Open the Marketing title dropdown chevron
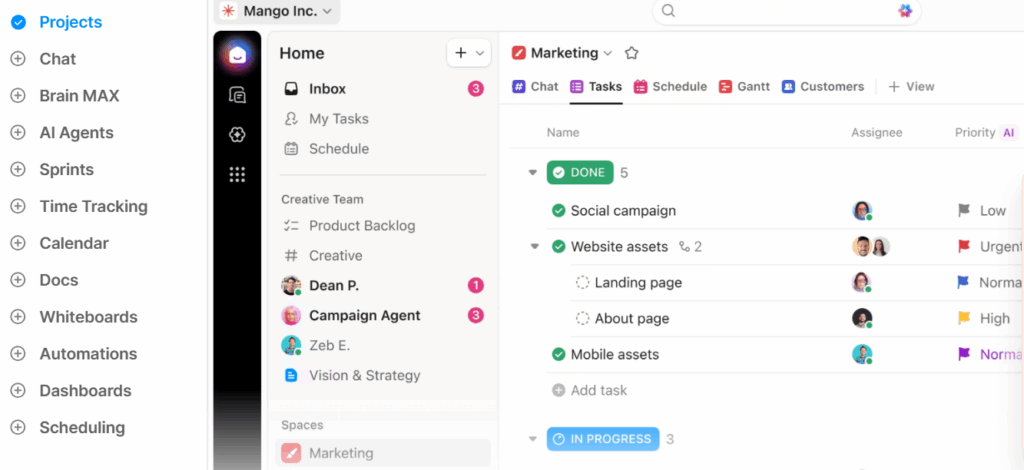This screenshot has width=1024, height=470. point(607,54)
